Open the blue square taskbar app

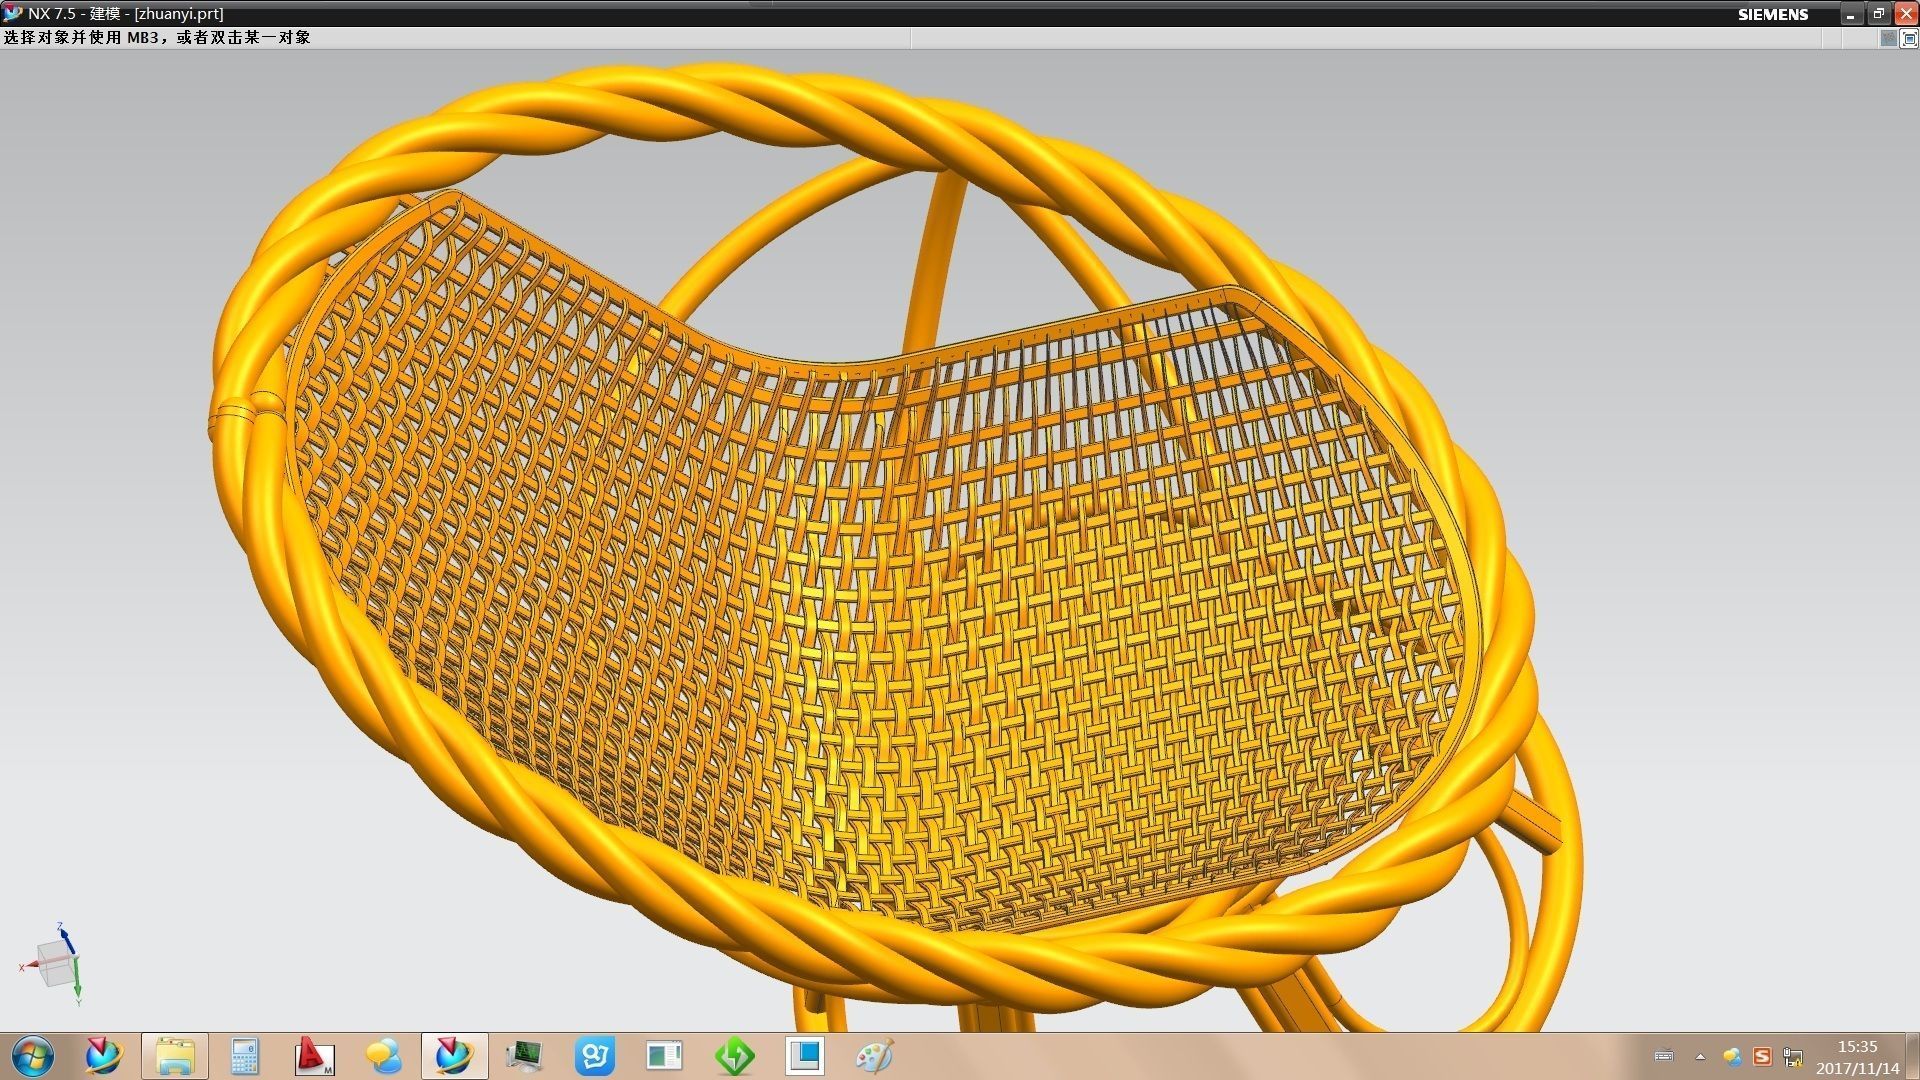pyautogui.click(x=805, y=1056)
